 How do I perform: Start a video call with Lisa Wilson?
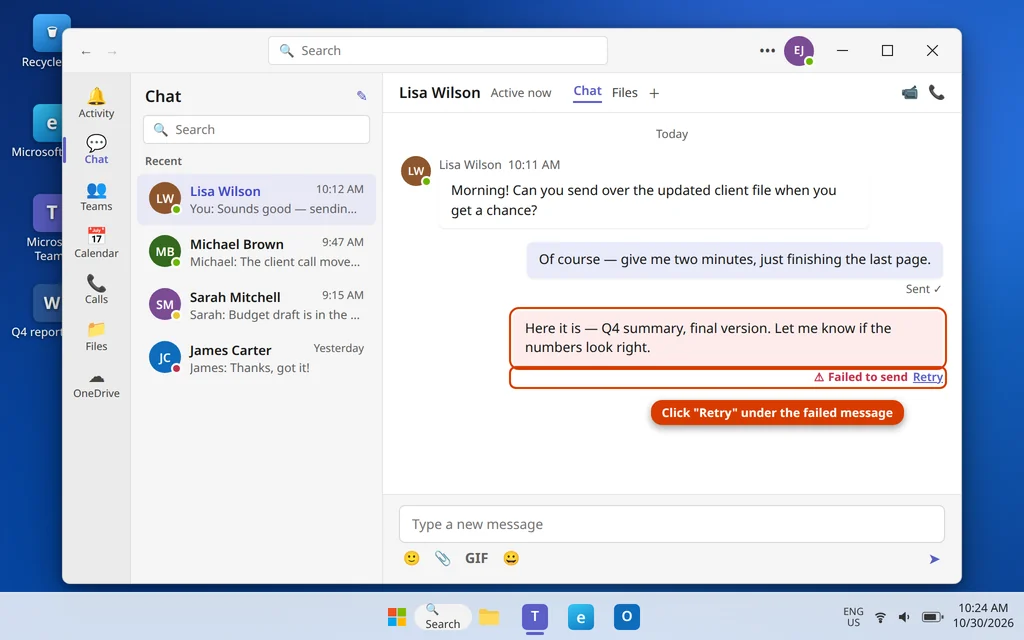point(909,93)
